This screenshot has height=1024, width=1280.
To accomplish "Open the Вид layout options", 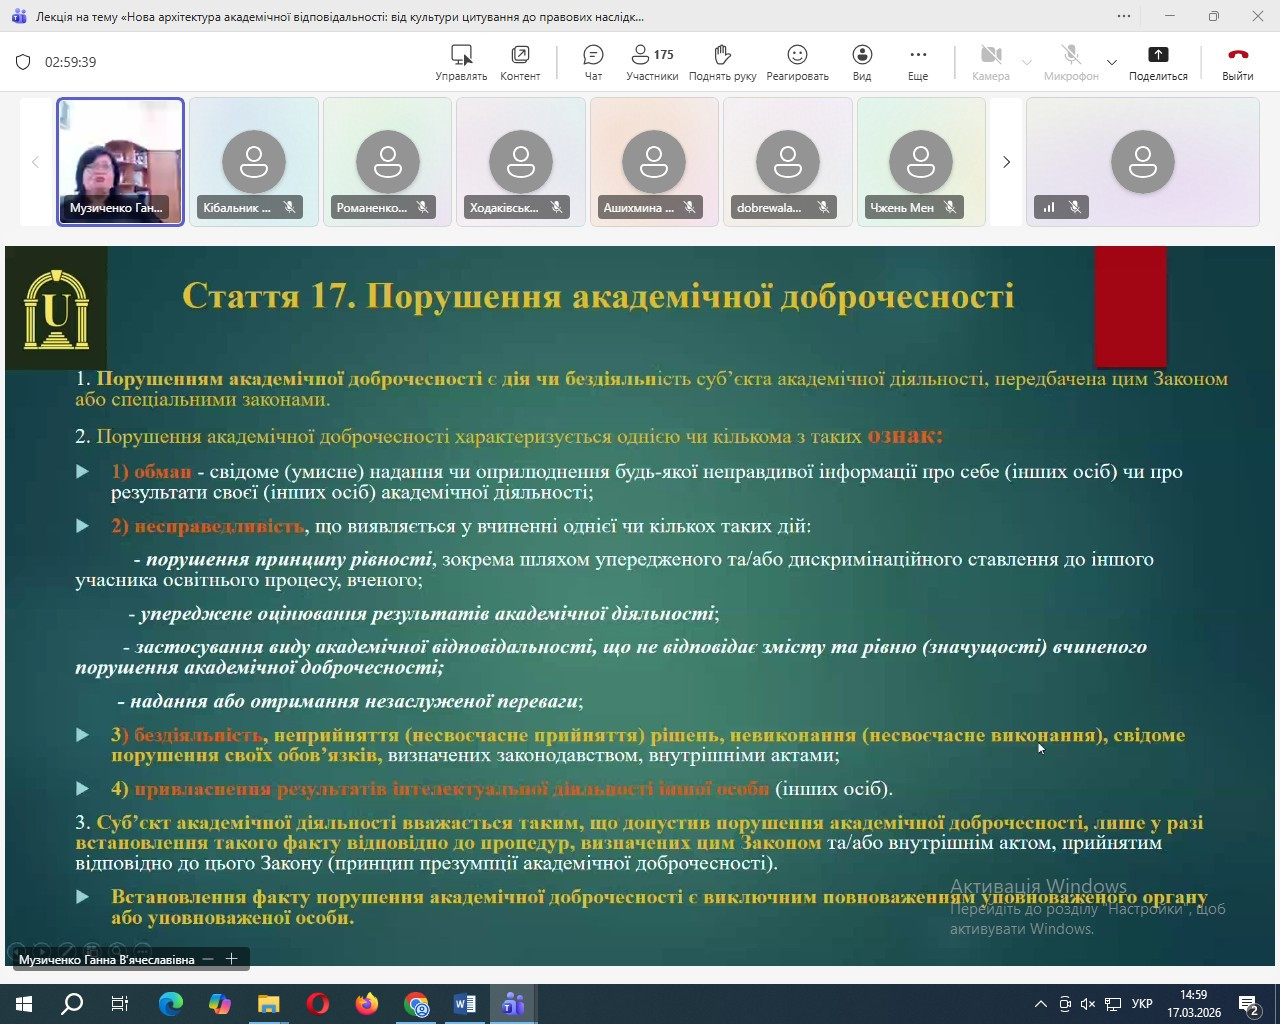I will [862, 62].
